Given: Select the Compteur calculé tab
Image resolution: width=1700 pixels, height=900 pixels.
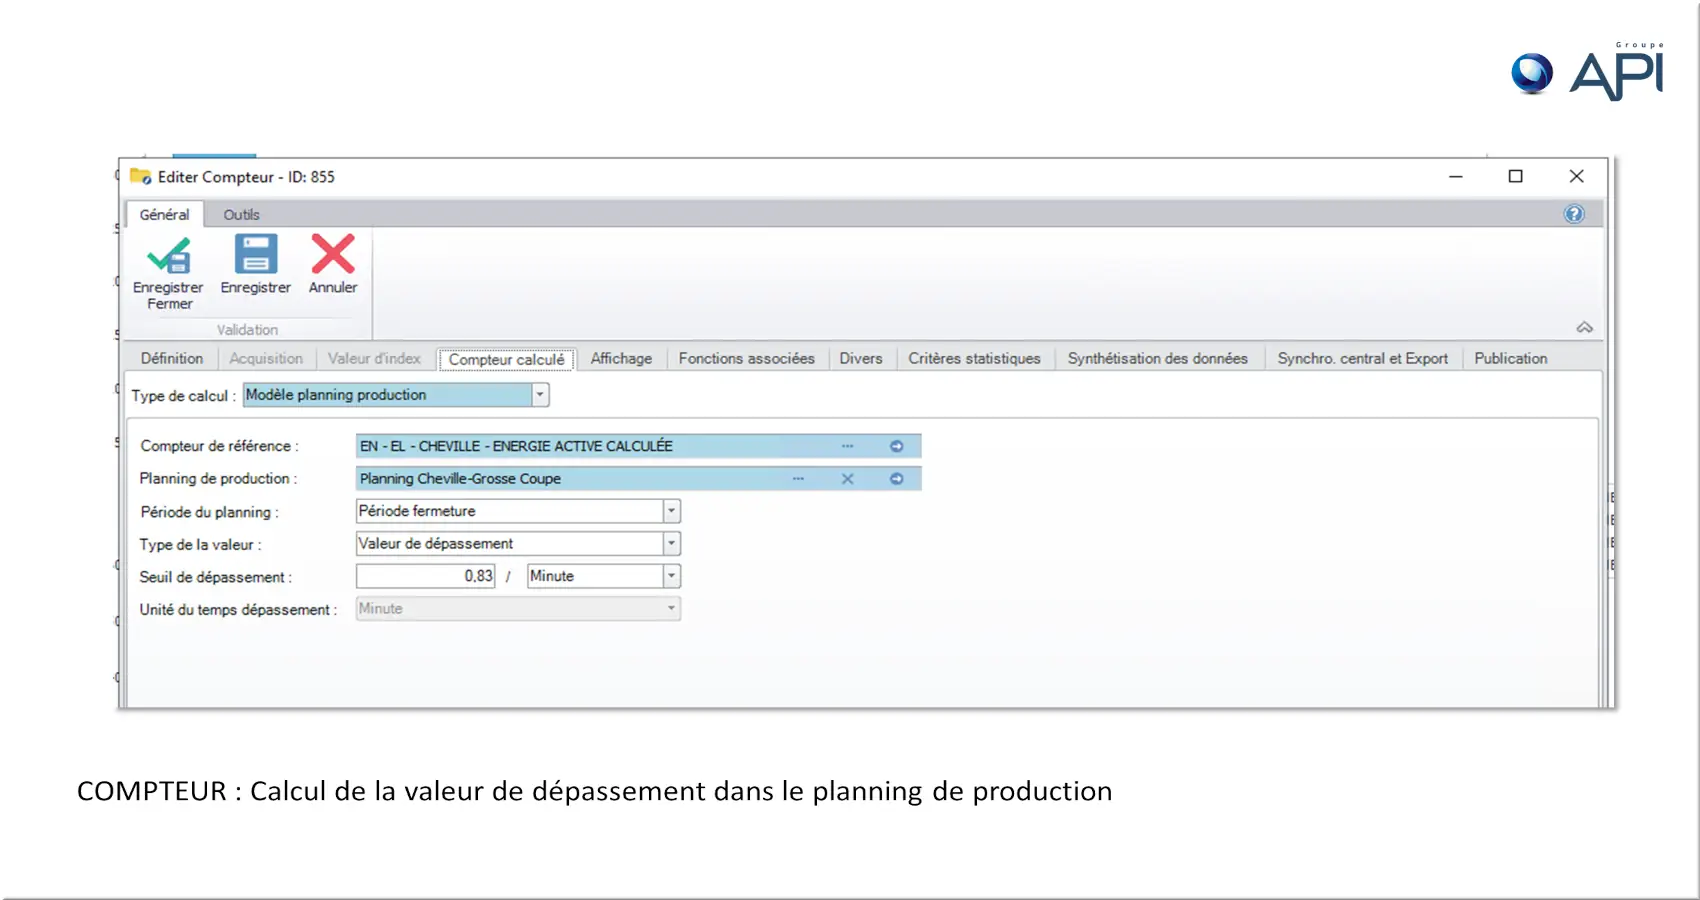Looking at the screenshot, I should [x=506, y=359].
